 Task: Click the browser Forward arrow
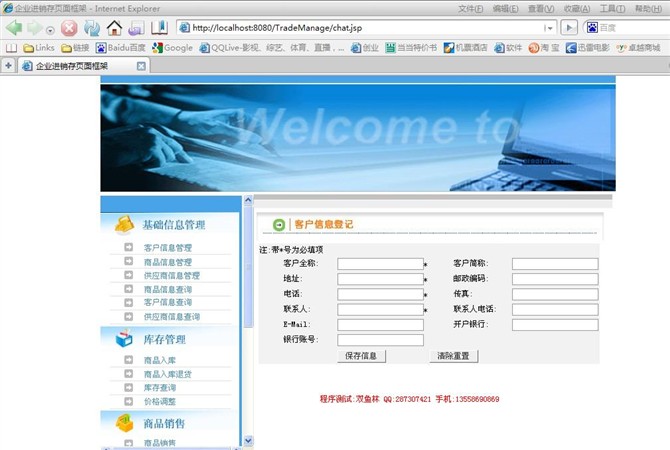(35, 28)
